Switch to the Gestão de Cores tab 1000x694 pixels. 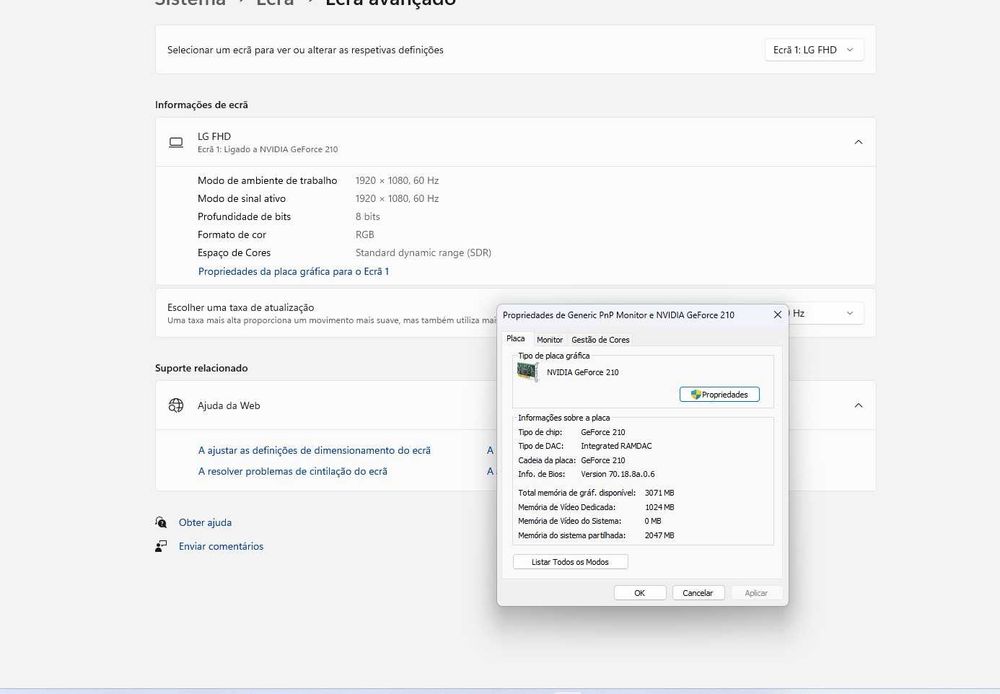coord(600,340)
